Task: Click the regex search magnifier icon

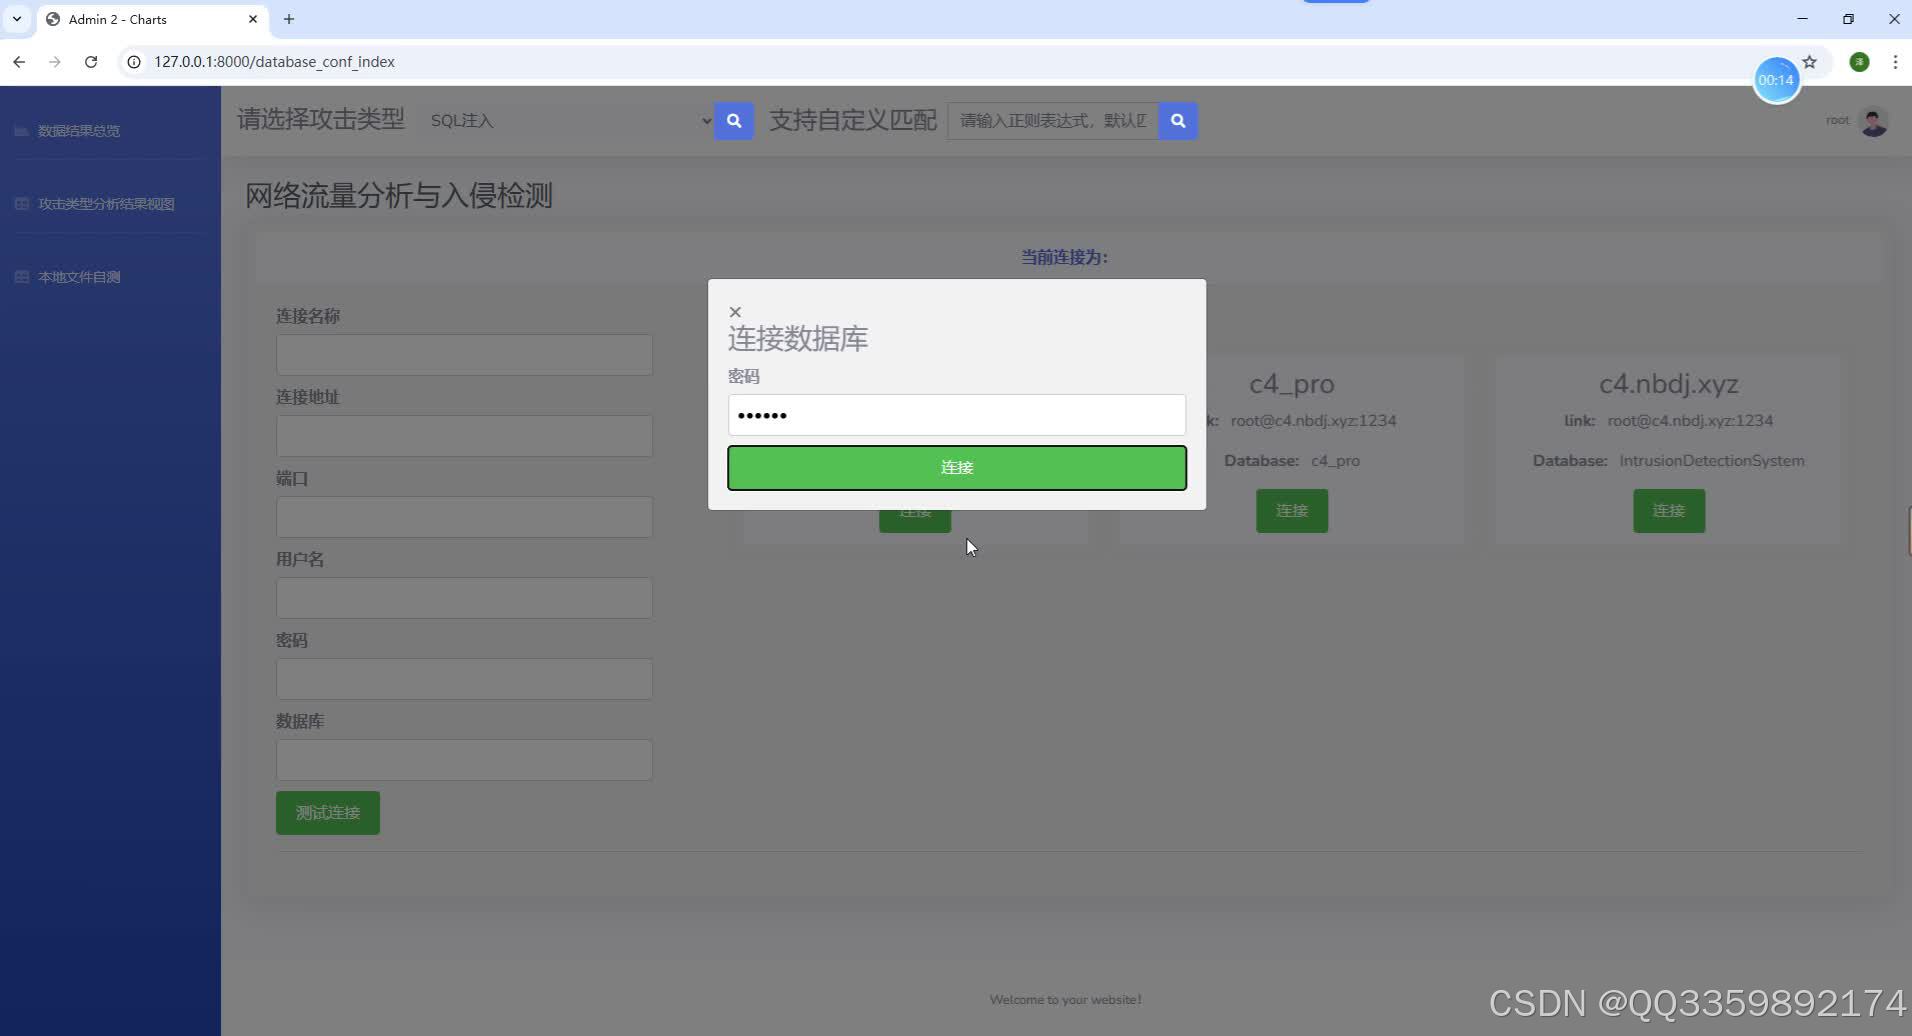Action: [1178, 120]
